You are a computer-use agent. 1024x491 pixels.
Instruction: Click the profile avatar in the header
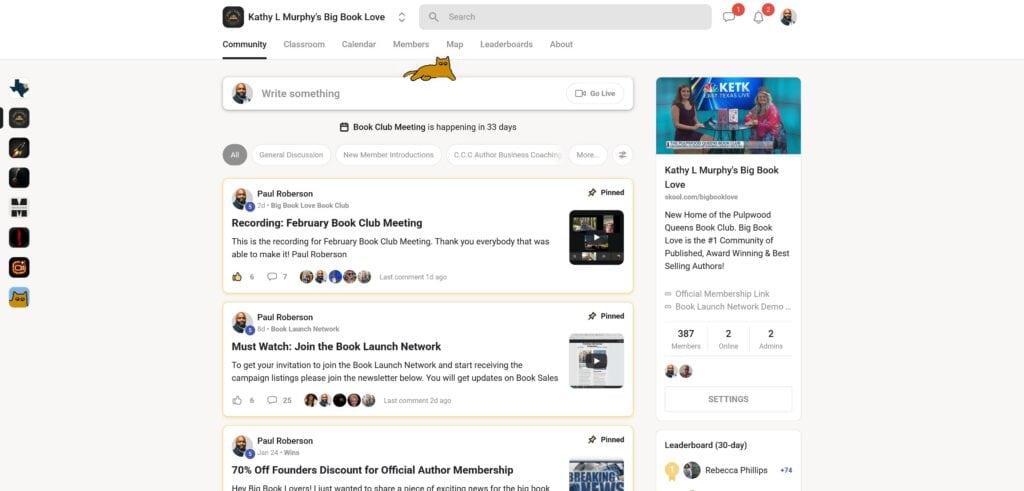(x=788, y=17)
